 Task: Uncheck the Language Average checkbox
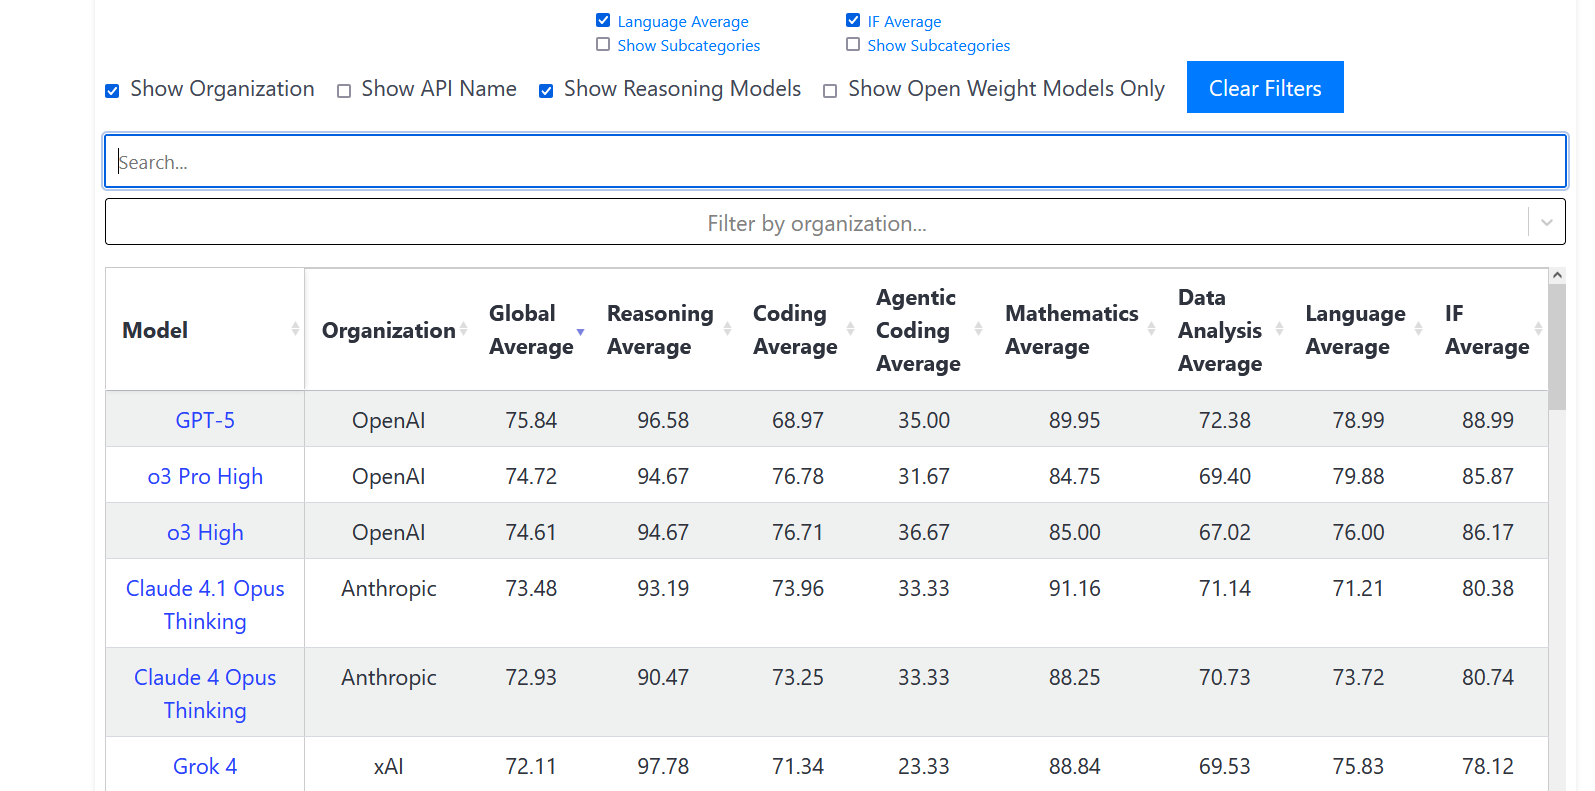click(603, 20)
